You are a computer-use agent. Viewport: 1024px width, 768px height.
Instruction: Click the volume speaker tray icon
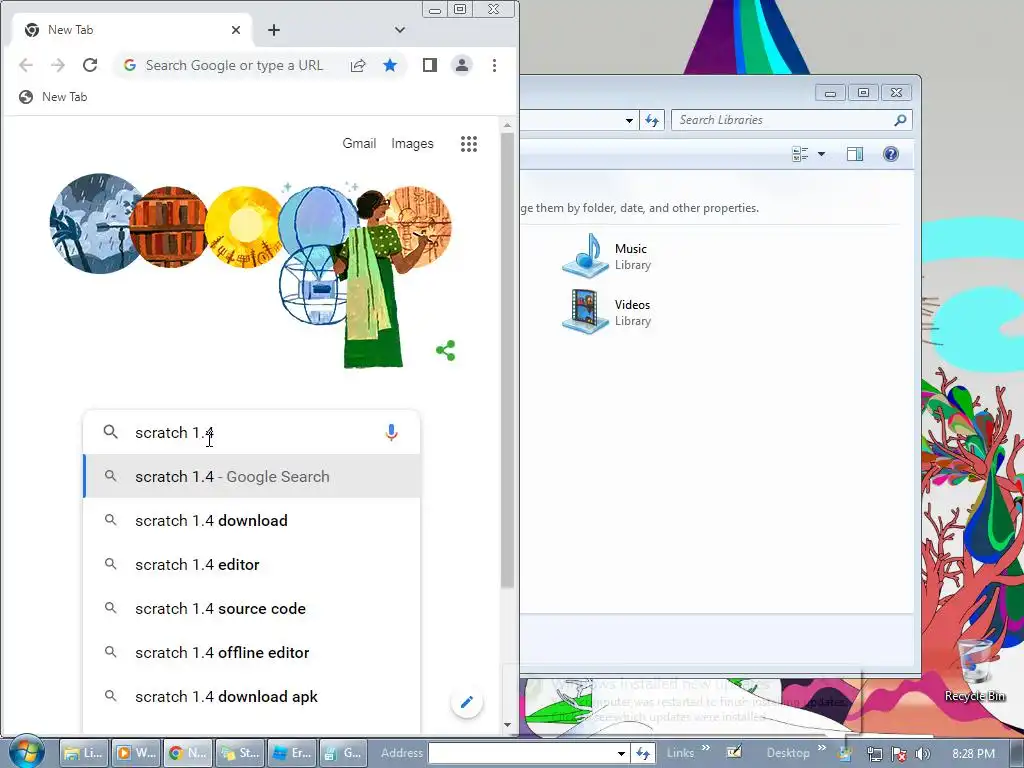pyautogui.click(x=922, y=754)
